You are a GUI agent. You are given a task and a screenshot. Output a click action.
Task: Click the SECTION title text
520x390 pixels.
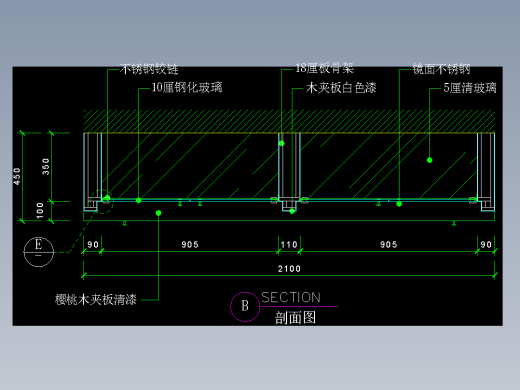tap(291, 297)
